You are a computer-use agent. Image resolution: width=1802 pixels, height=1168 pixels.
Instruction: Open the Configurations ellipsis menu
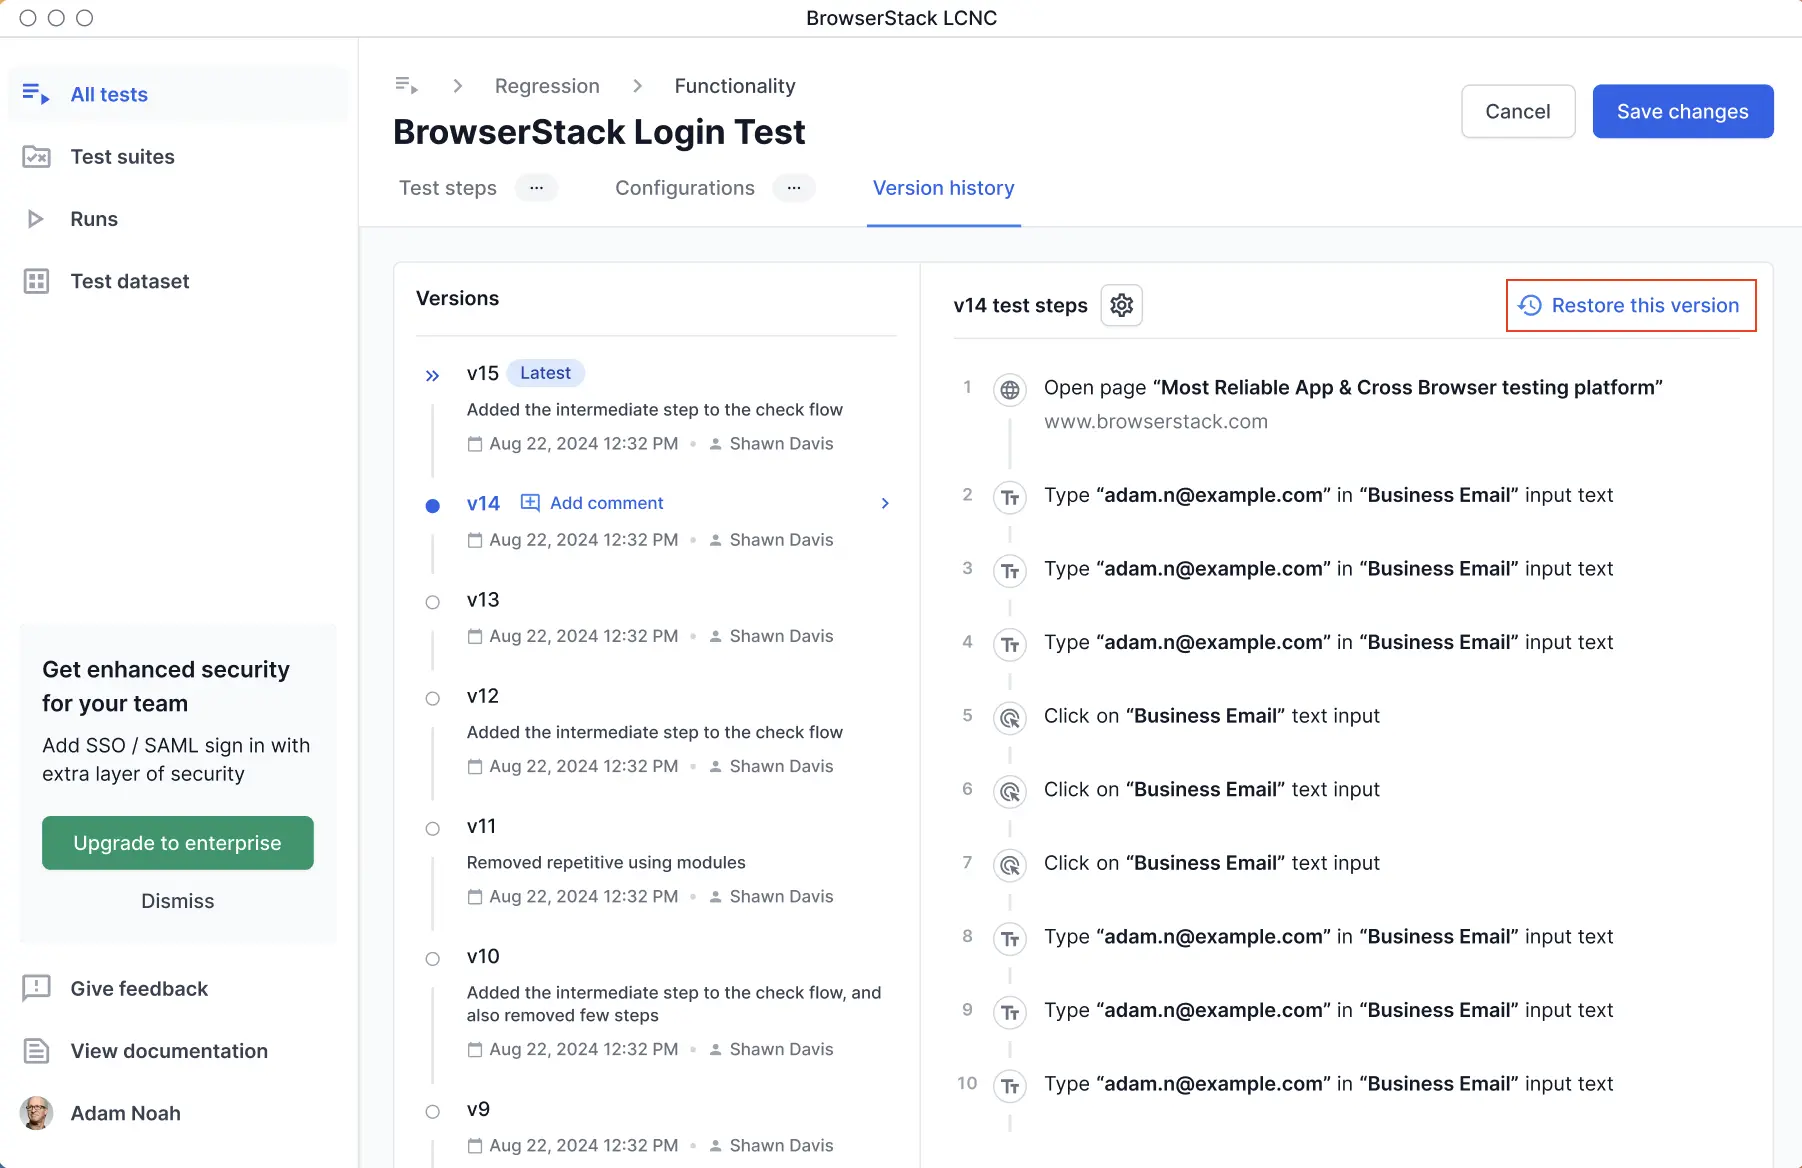pos(793,188)
